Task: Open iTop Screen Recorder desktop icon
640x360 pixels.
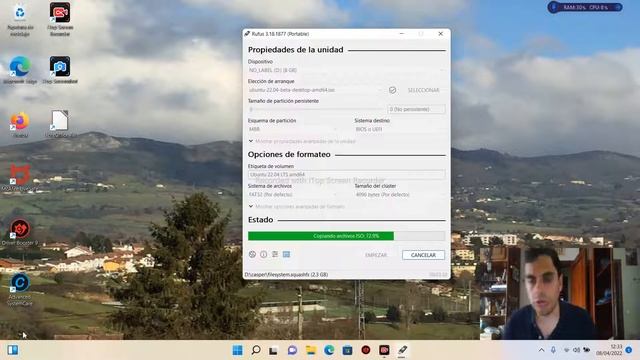Action: 60,19
